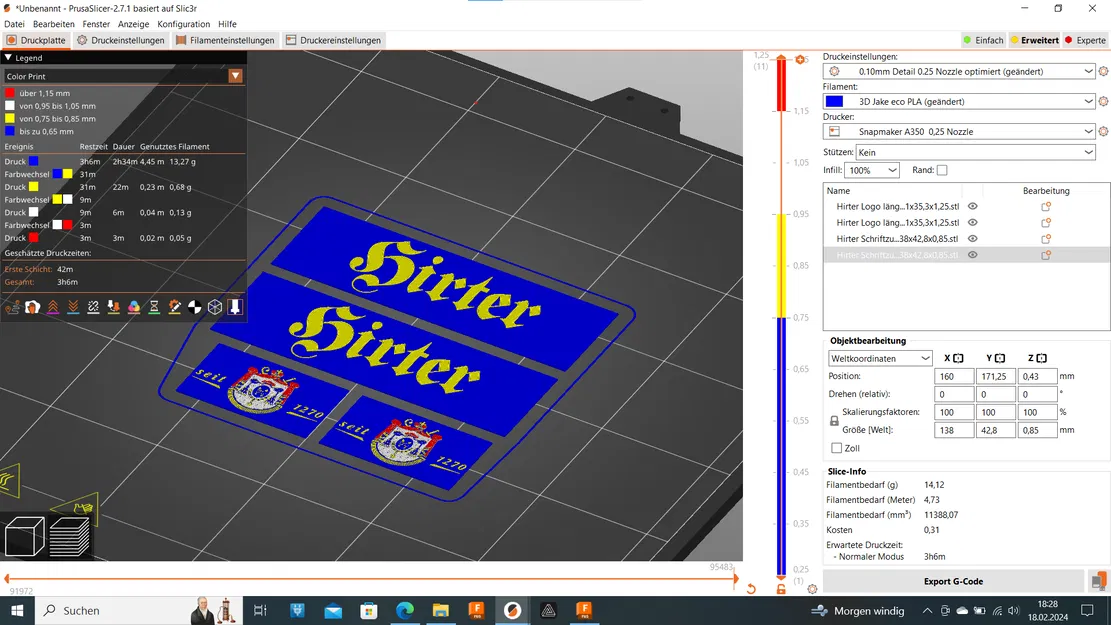This screenshot has height=625, width=1111.
Task: Toggle center of gravity icon
Action: 194,307
